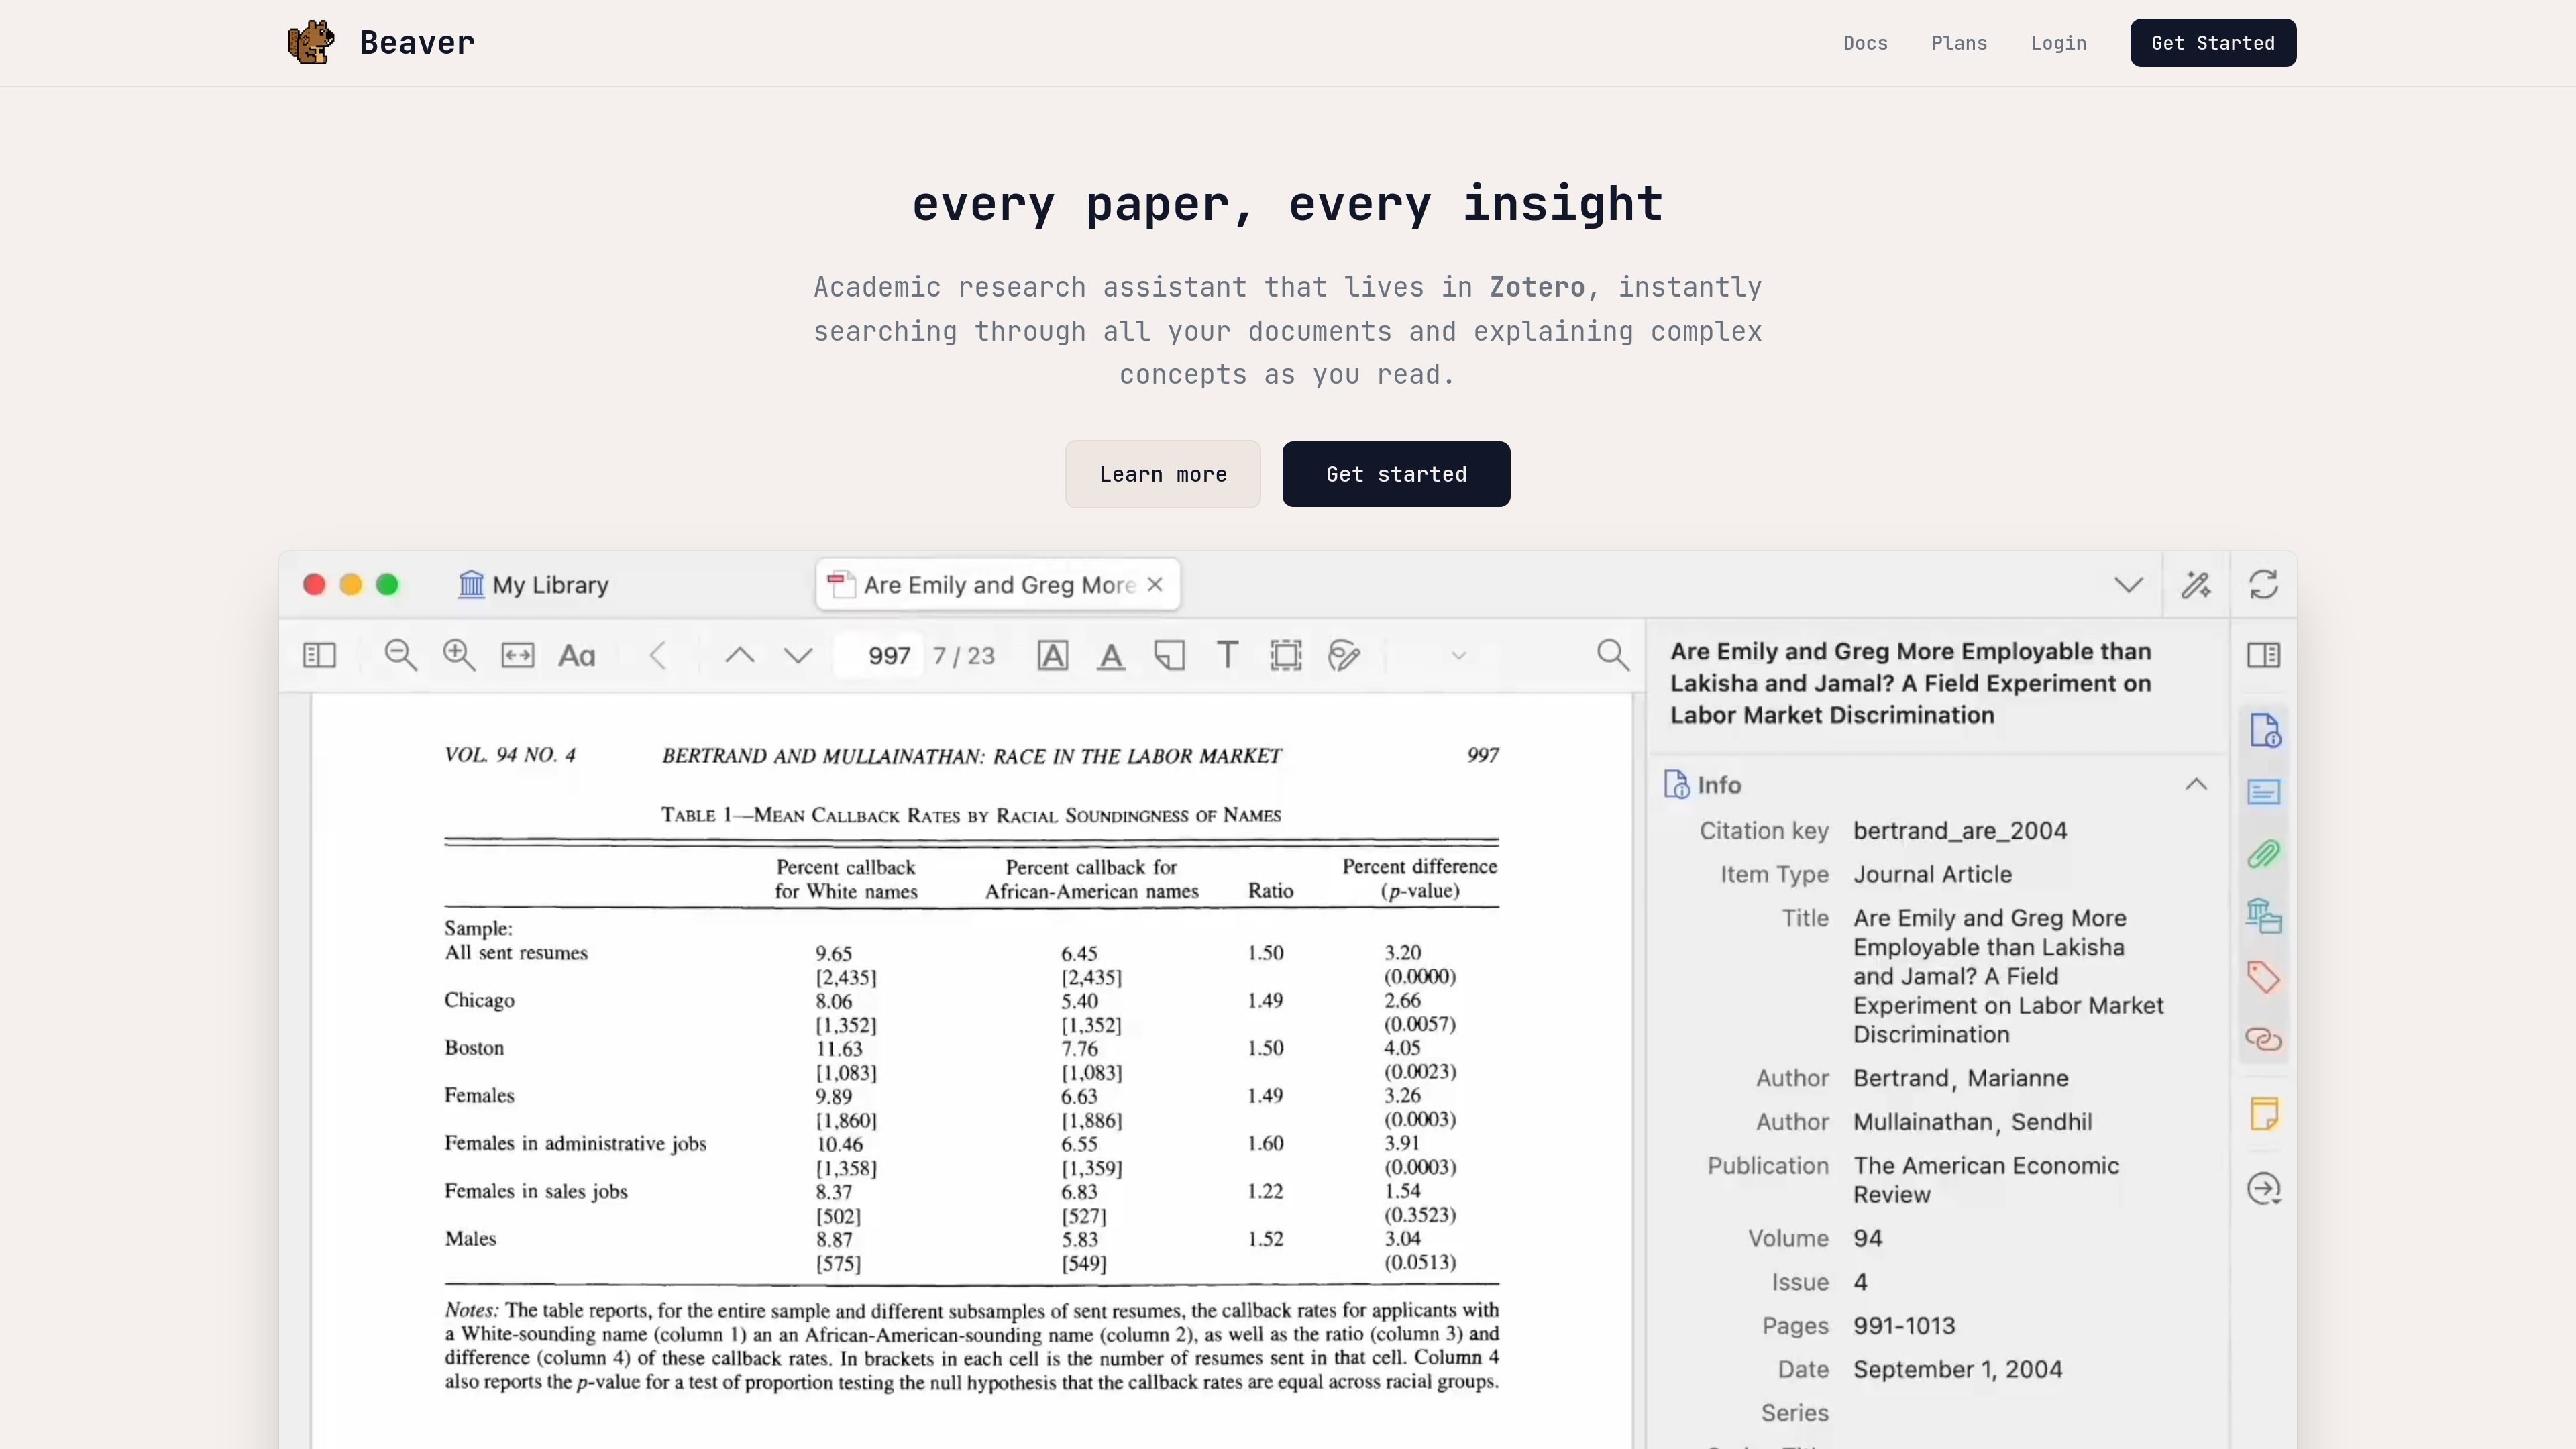This screenshot has height=1449, width=2576.
Task: Click author Mullainathan, Sendhil field
Action: coord(1972,1122)
